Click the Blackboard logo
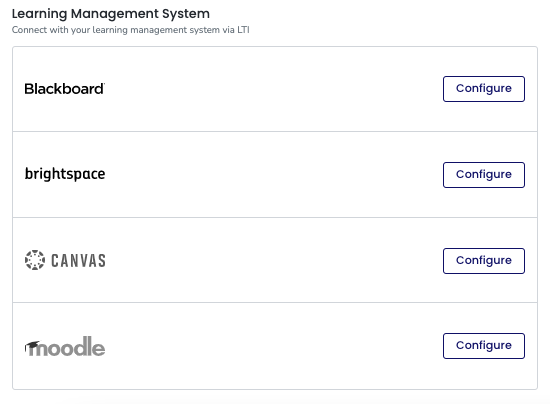 point(65,89)
